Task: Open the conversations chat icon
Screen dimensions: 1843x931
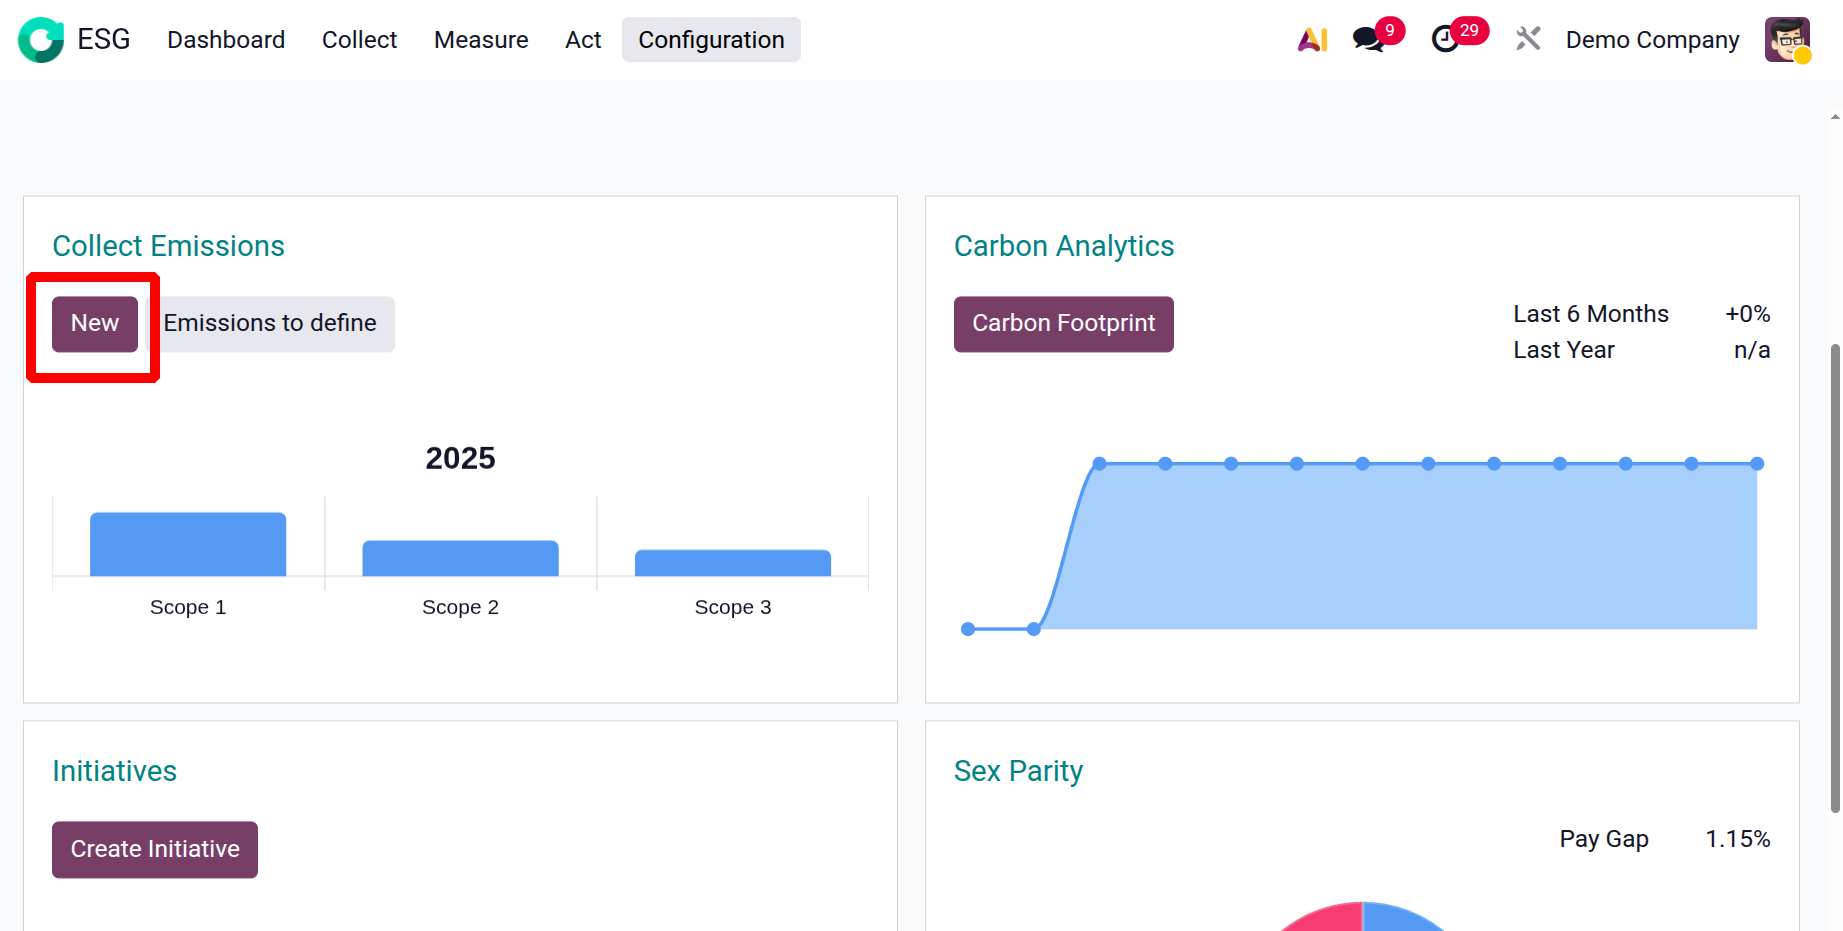Action: [x=1368, y=40]
